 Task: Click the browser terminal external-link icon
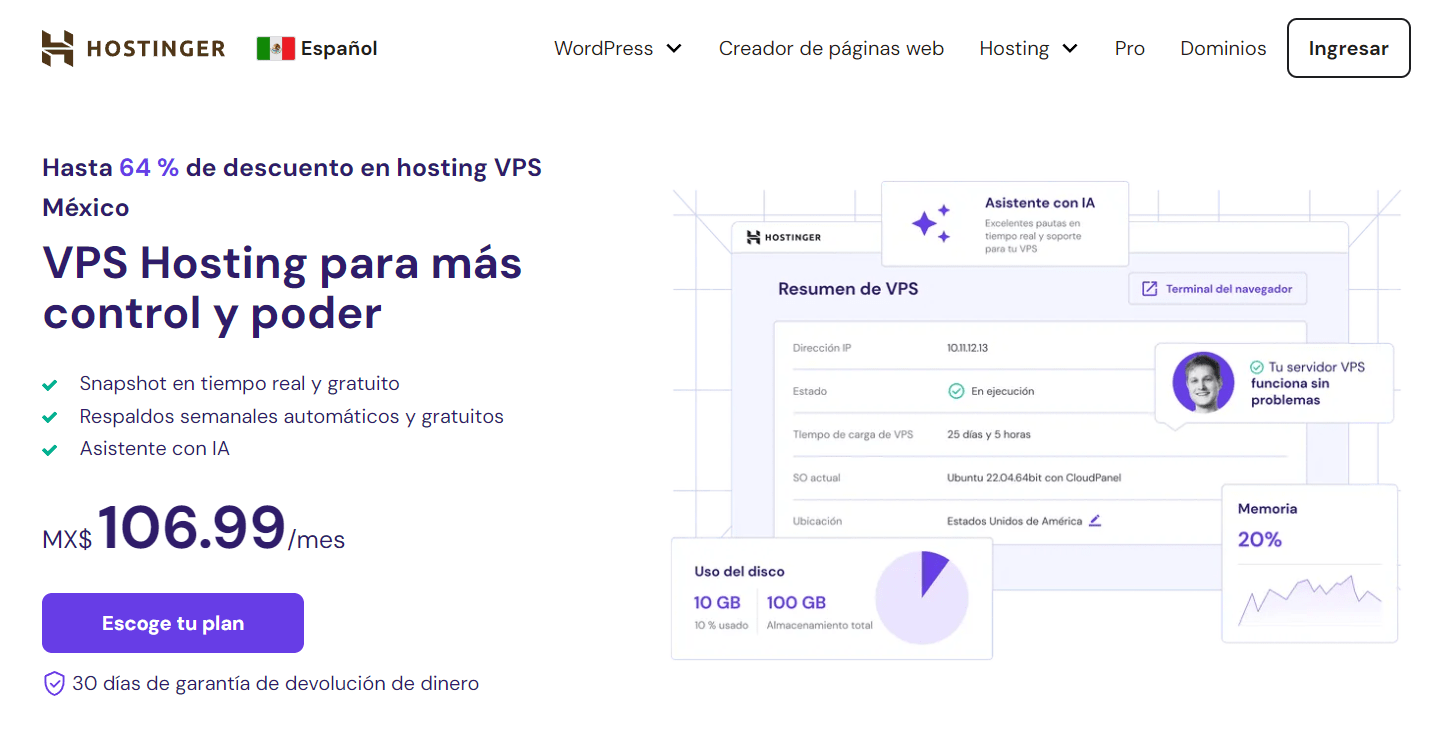click(1149, 289)
